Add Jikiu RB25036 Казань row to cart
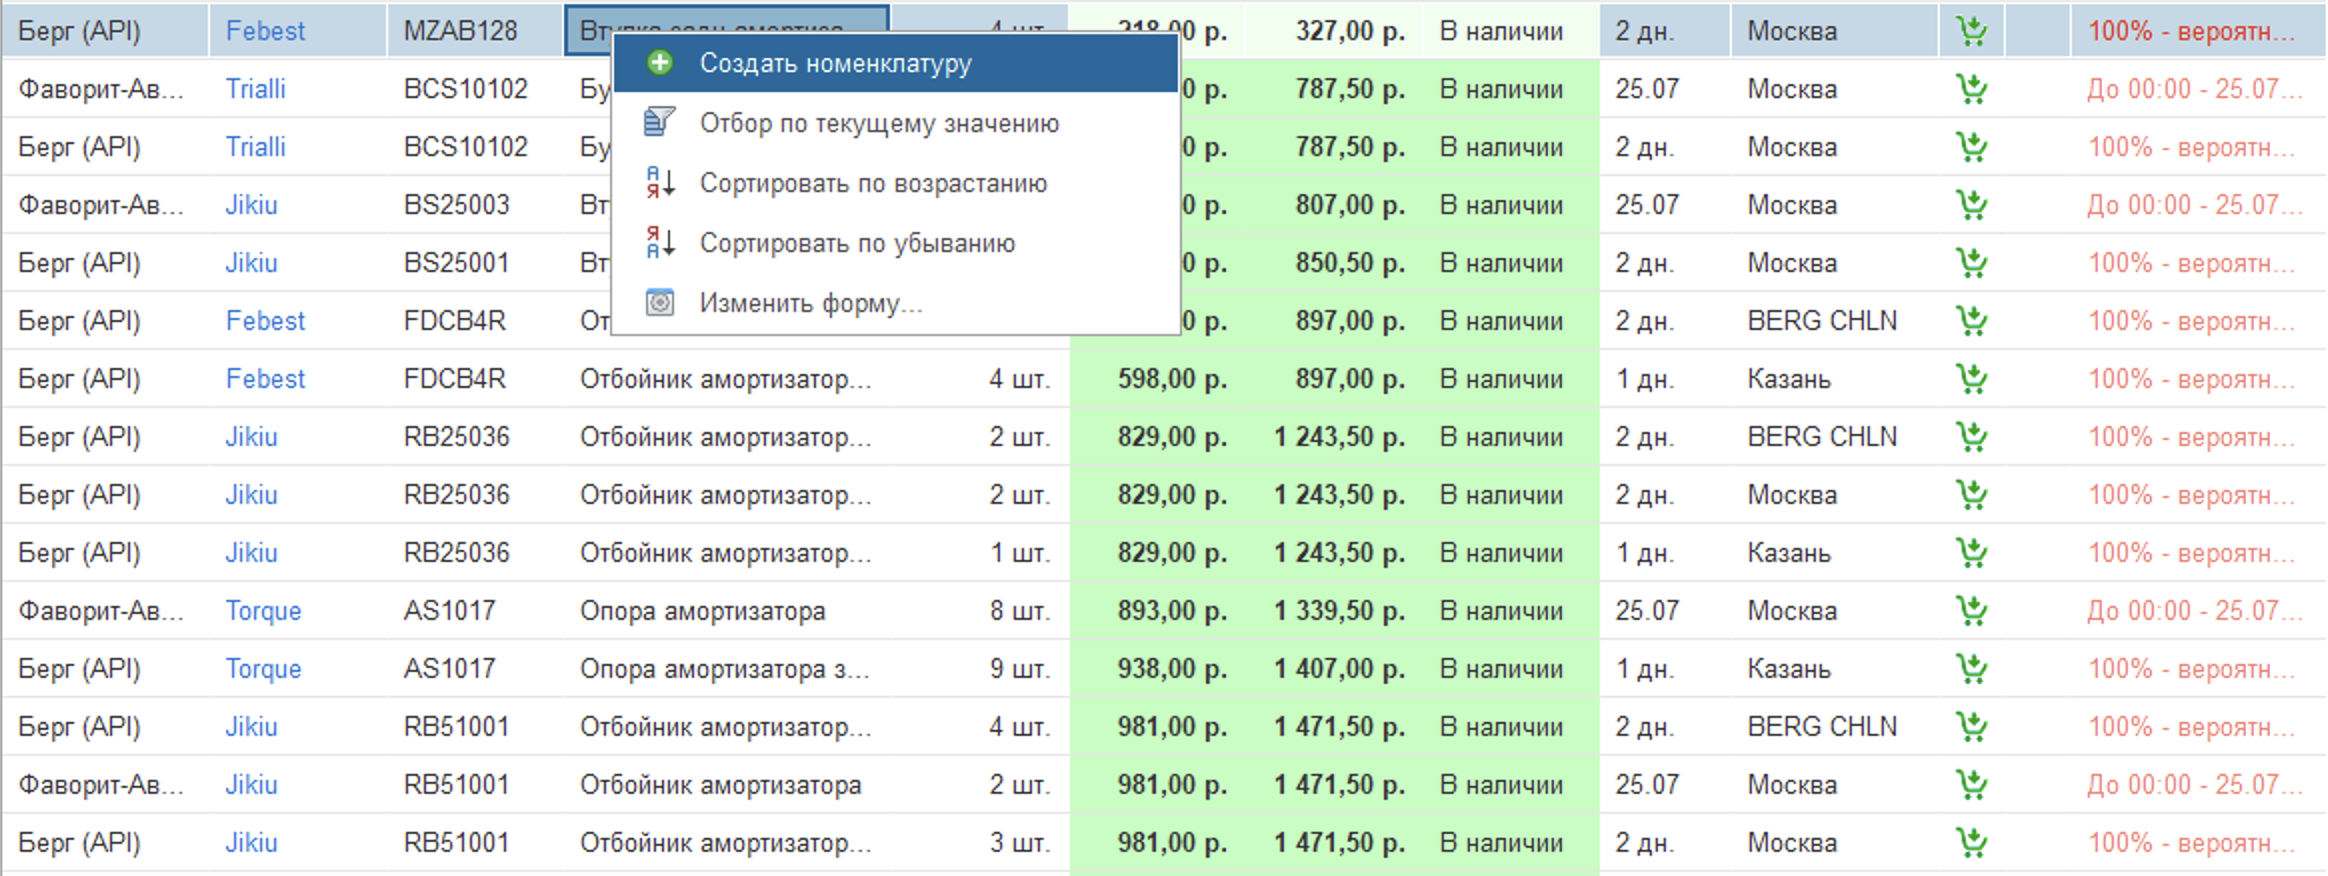The width and height of the screenshot is (2328, 876). 1971,553
